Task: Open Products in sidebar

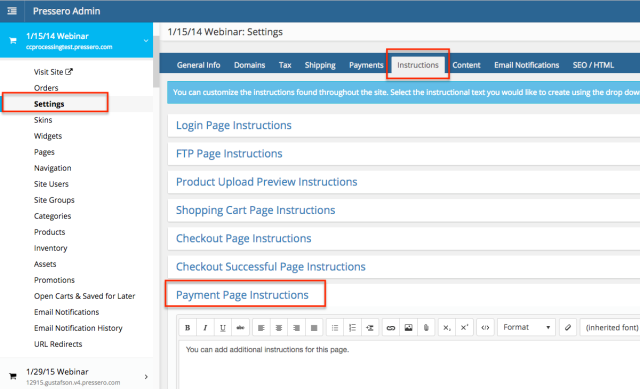Action: coord(49,232)
